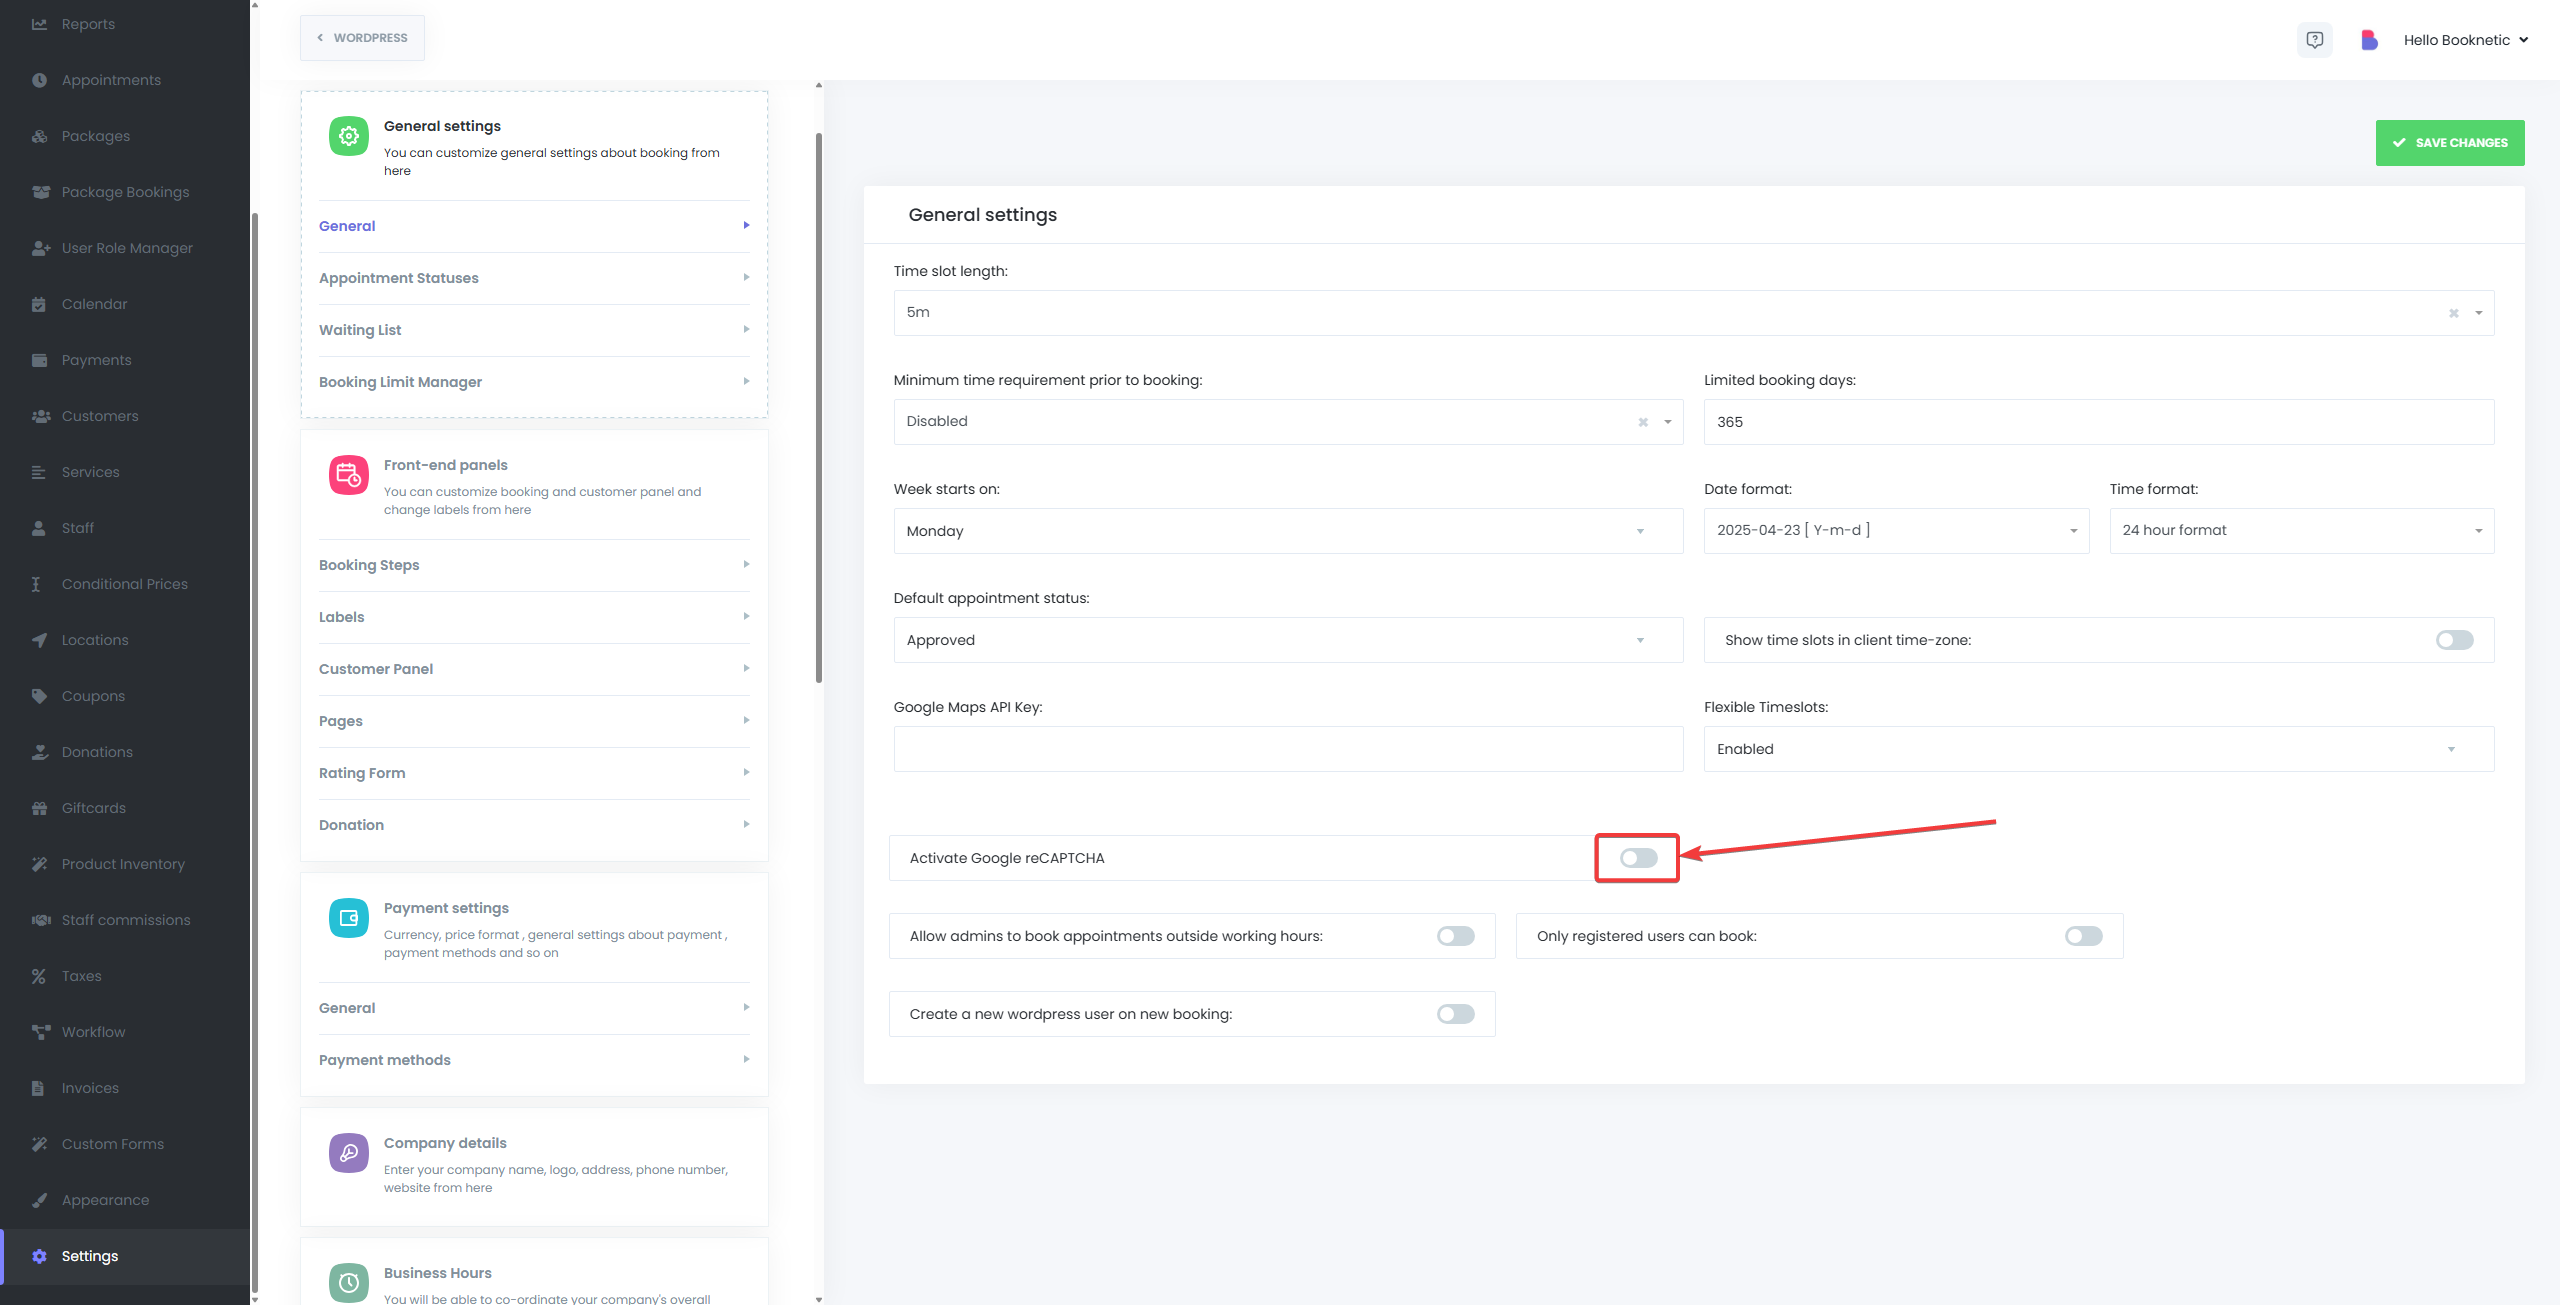Click the green General settings gear icon
Viewport: 2560px width, 1305px height.
pyautogui.click(x=348, y=136)
